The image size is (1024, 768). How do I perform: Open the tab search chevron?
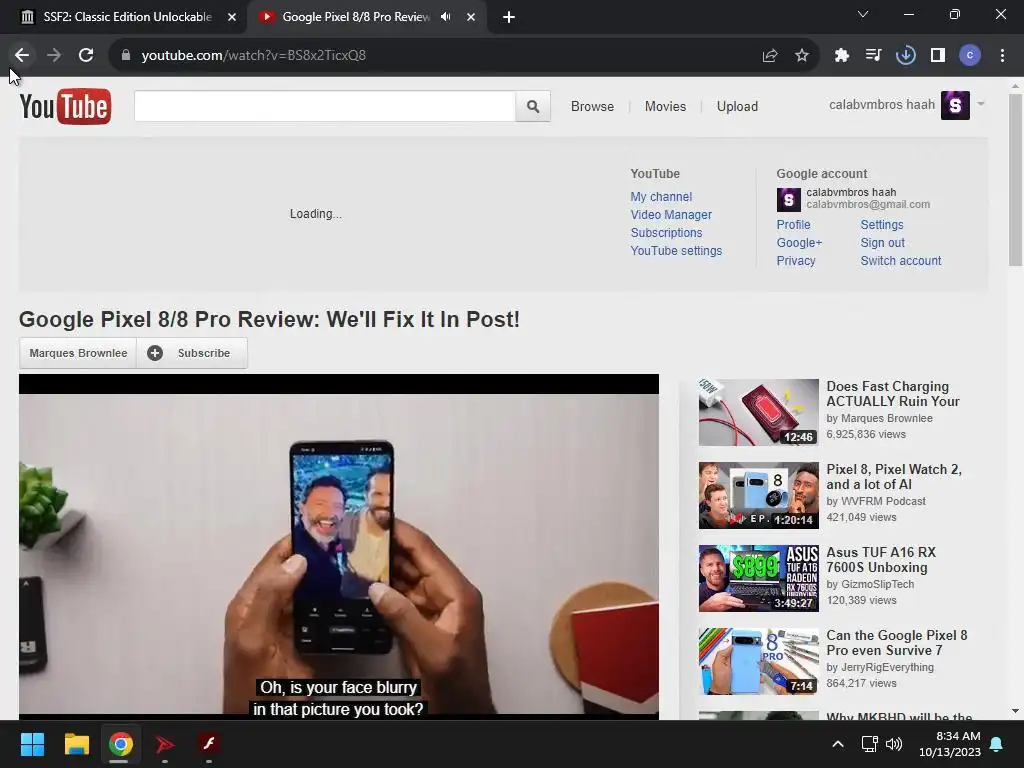point(863,14)
